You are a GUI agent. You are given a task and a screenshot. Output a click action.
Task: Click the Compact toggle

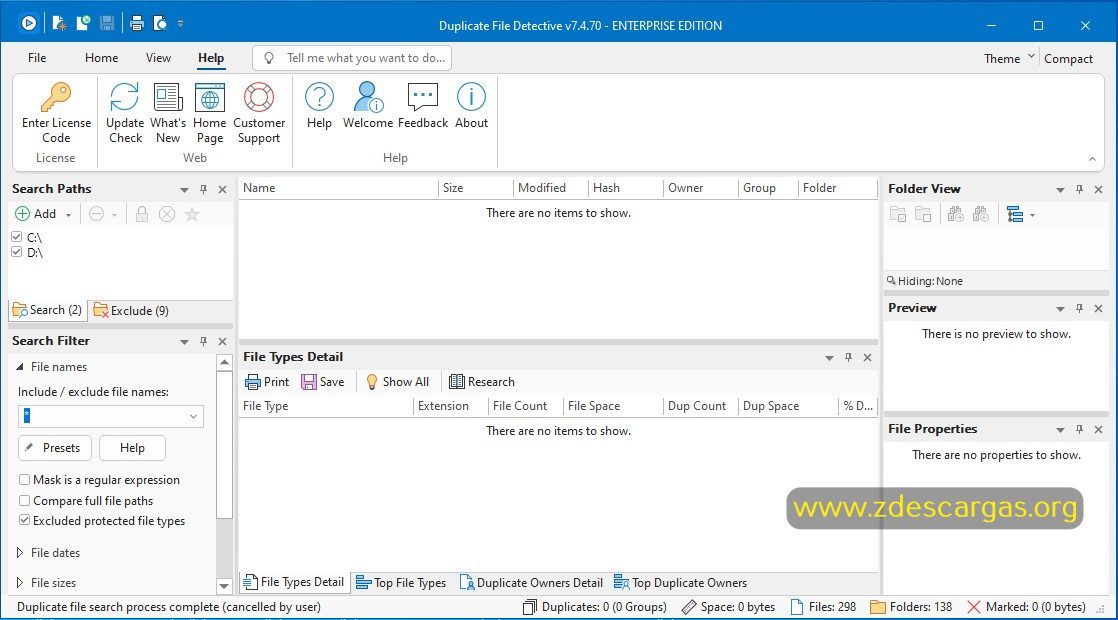click(1068, 58)
